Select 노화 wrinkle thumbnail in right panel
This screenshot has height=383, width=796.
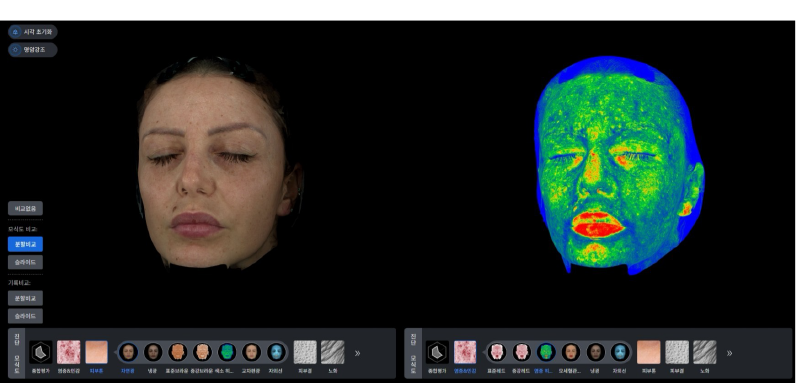[x=705, y=352]
